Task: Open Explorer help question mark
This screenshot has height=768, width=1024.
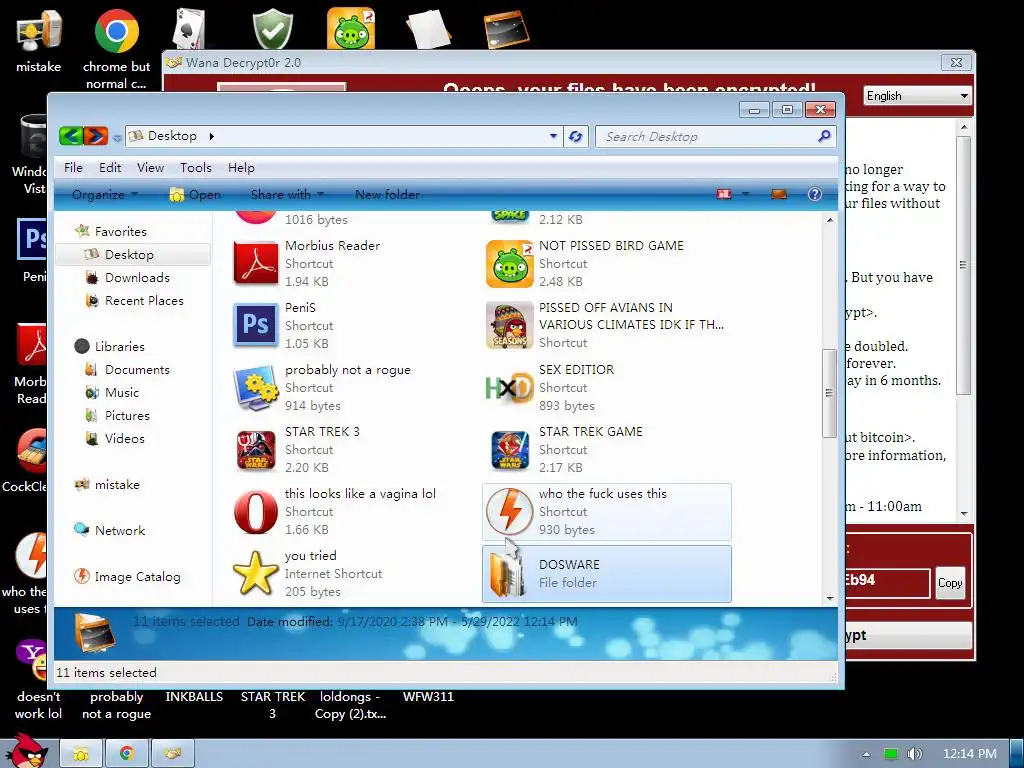Action: (814, 194)
